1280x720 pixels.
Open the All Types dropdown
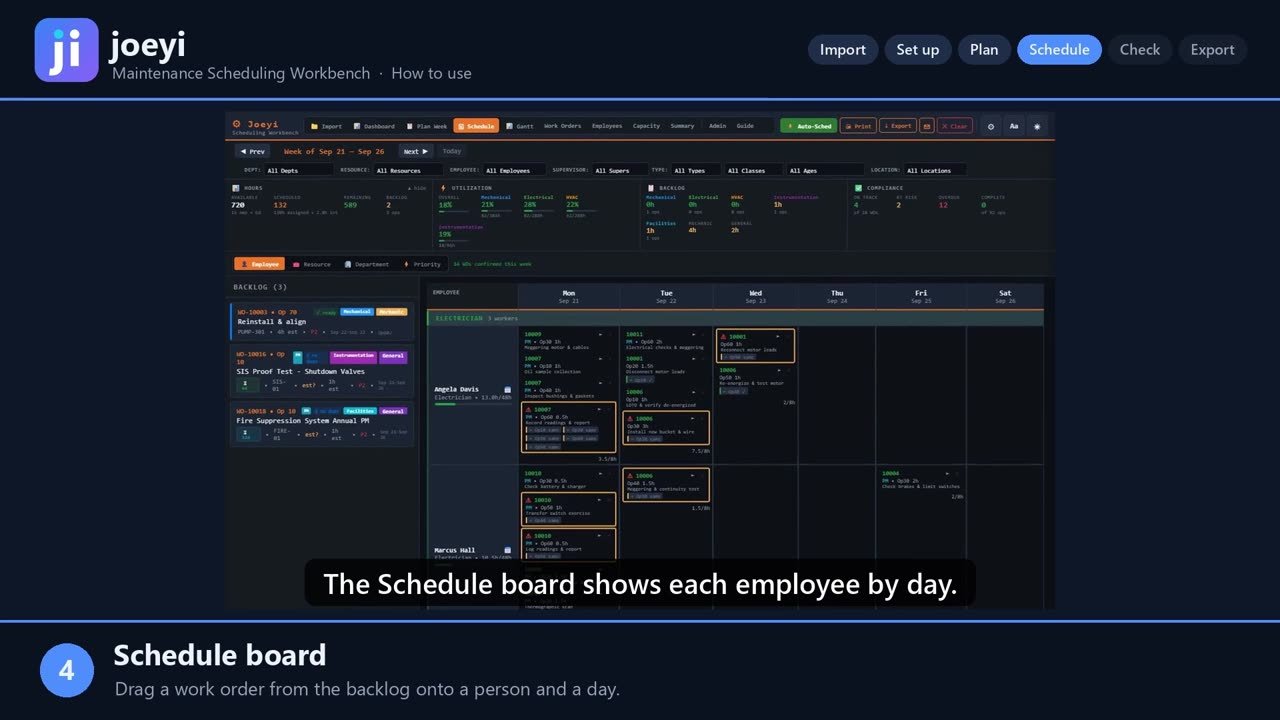pyautogui.click(x=695, y=170)
